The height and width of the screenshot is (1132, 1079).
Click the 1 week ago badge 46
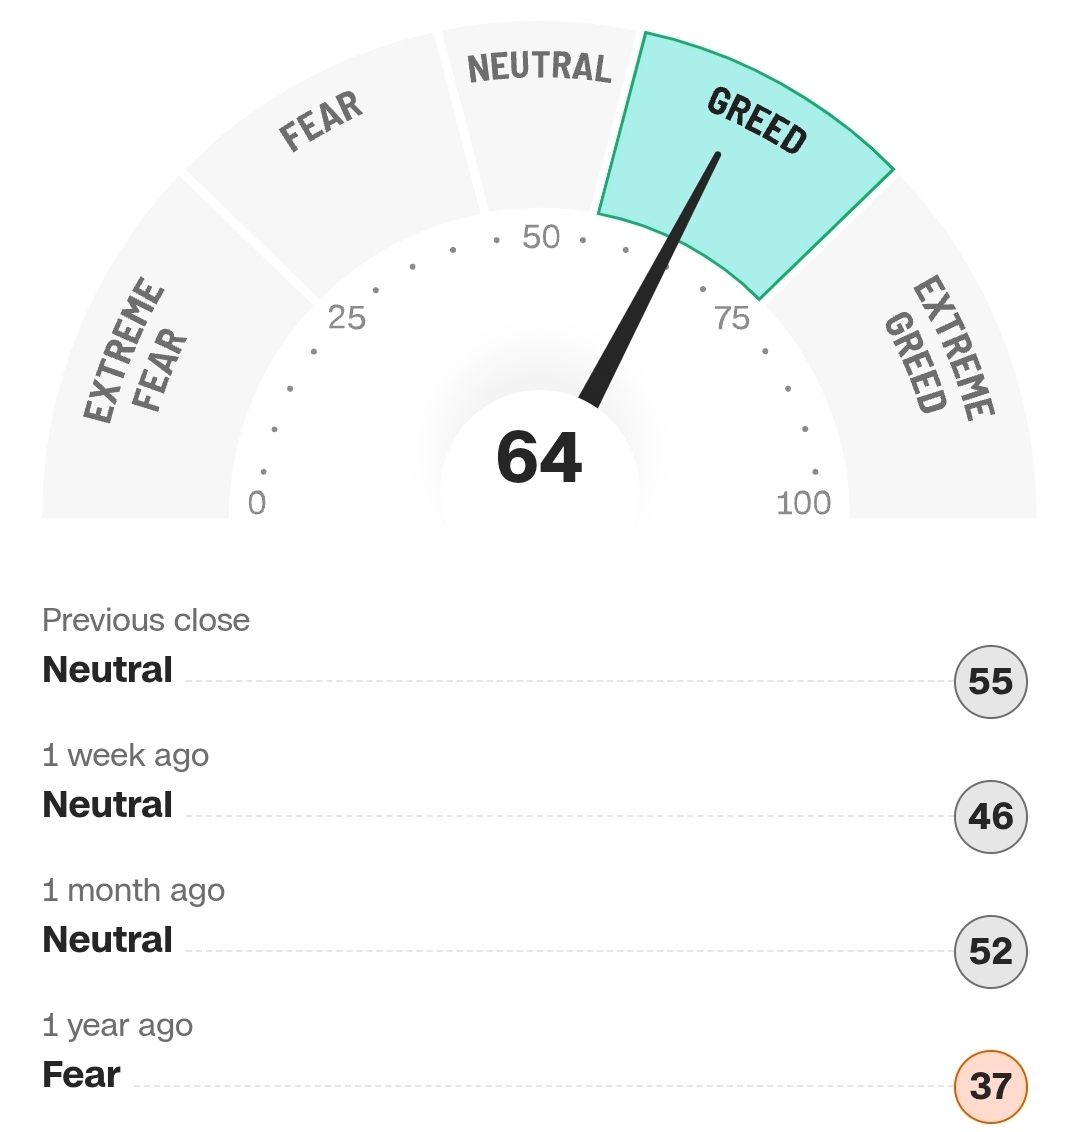[x=990, y=817]
